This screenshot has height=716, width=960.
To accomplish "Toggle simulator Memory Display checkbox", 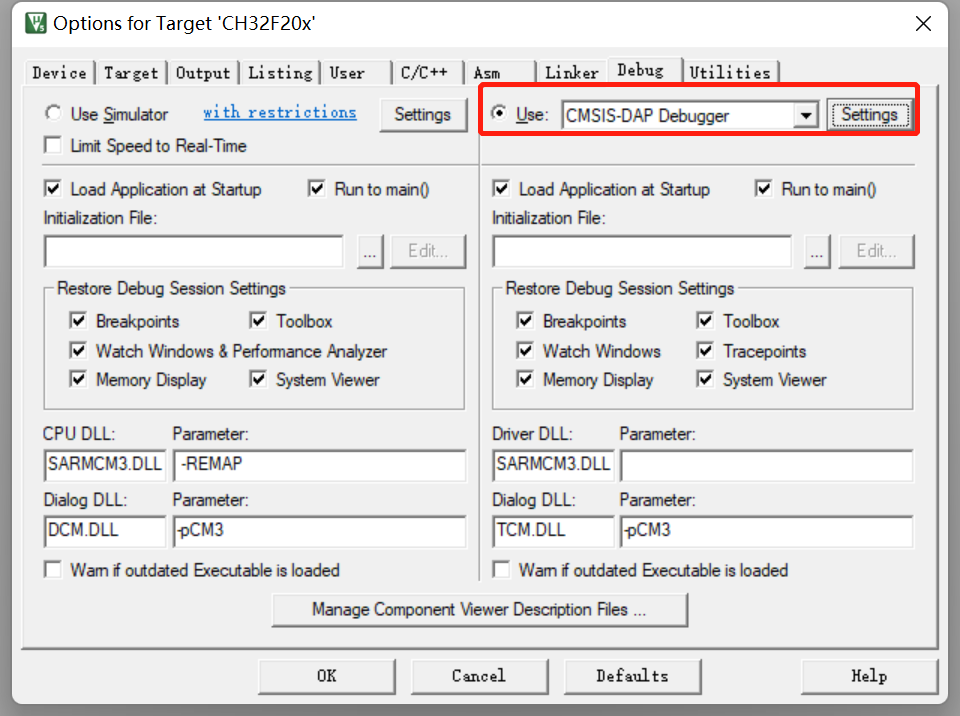I will pyautogui.click(x=78, y=379).
